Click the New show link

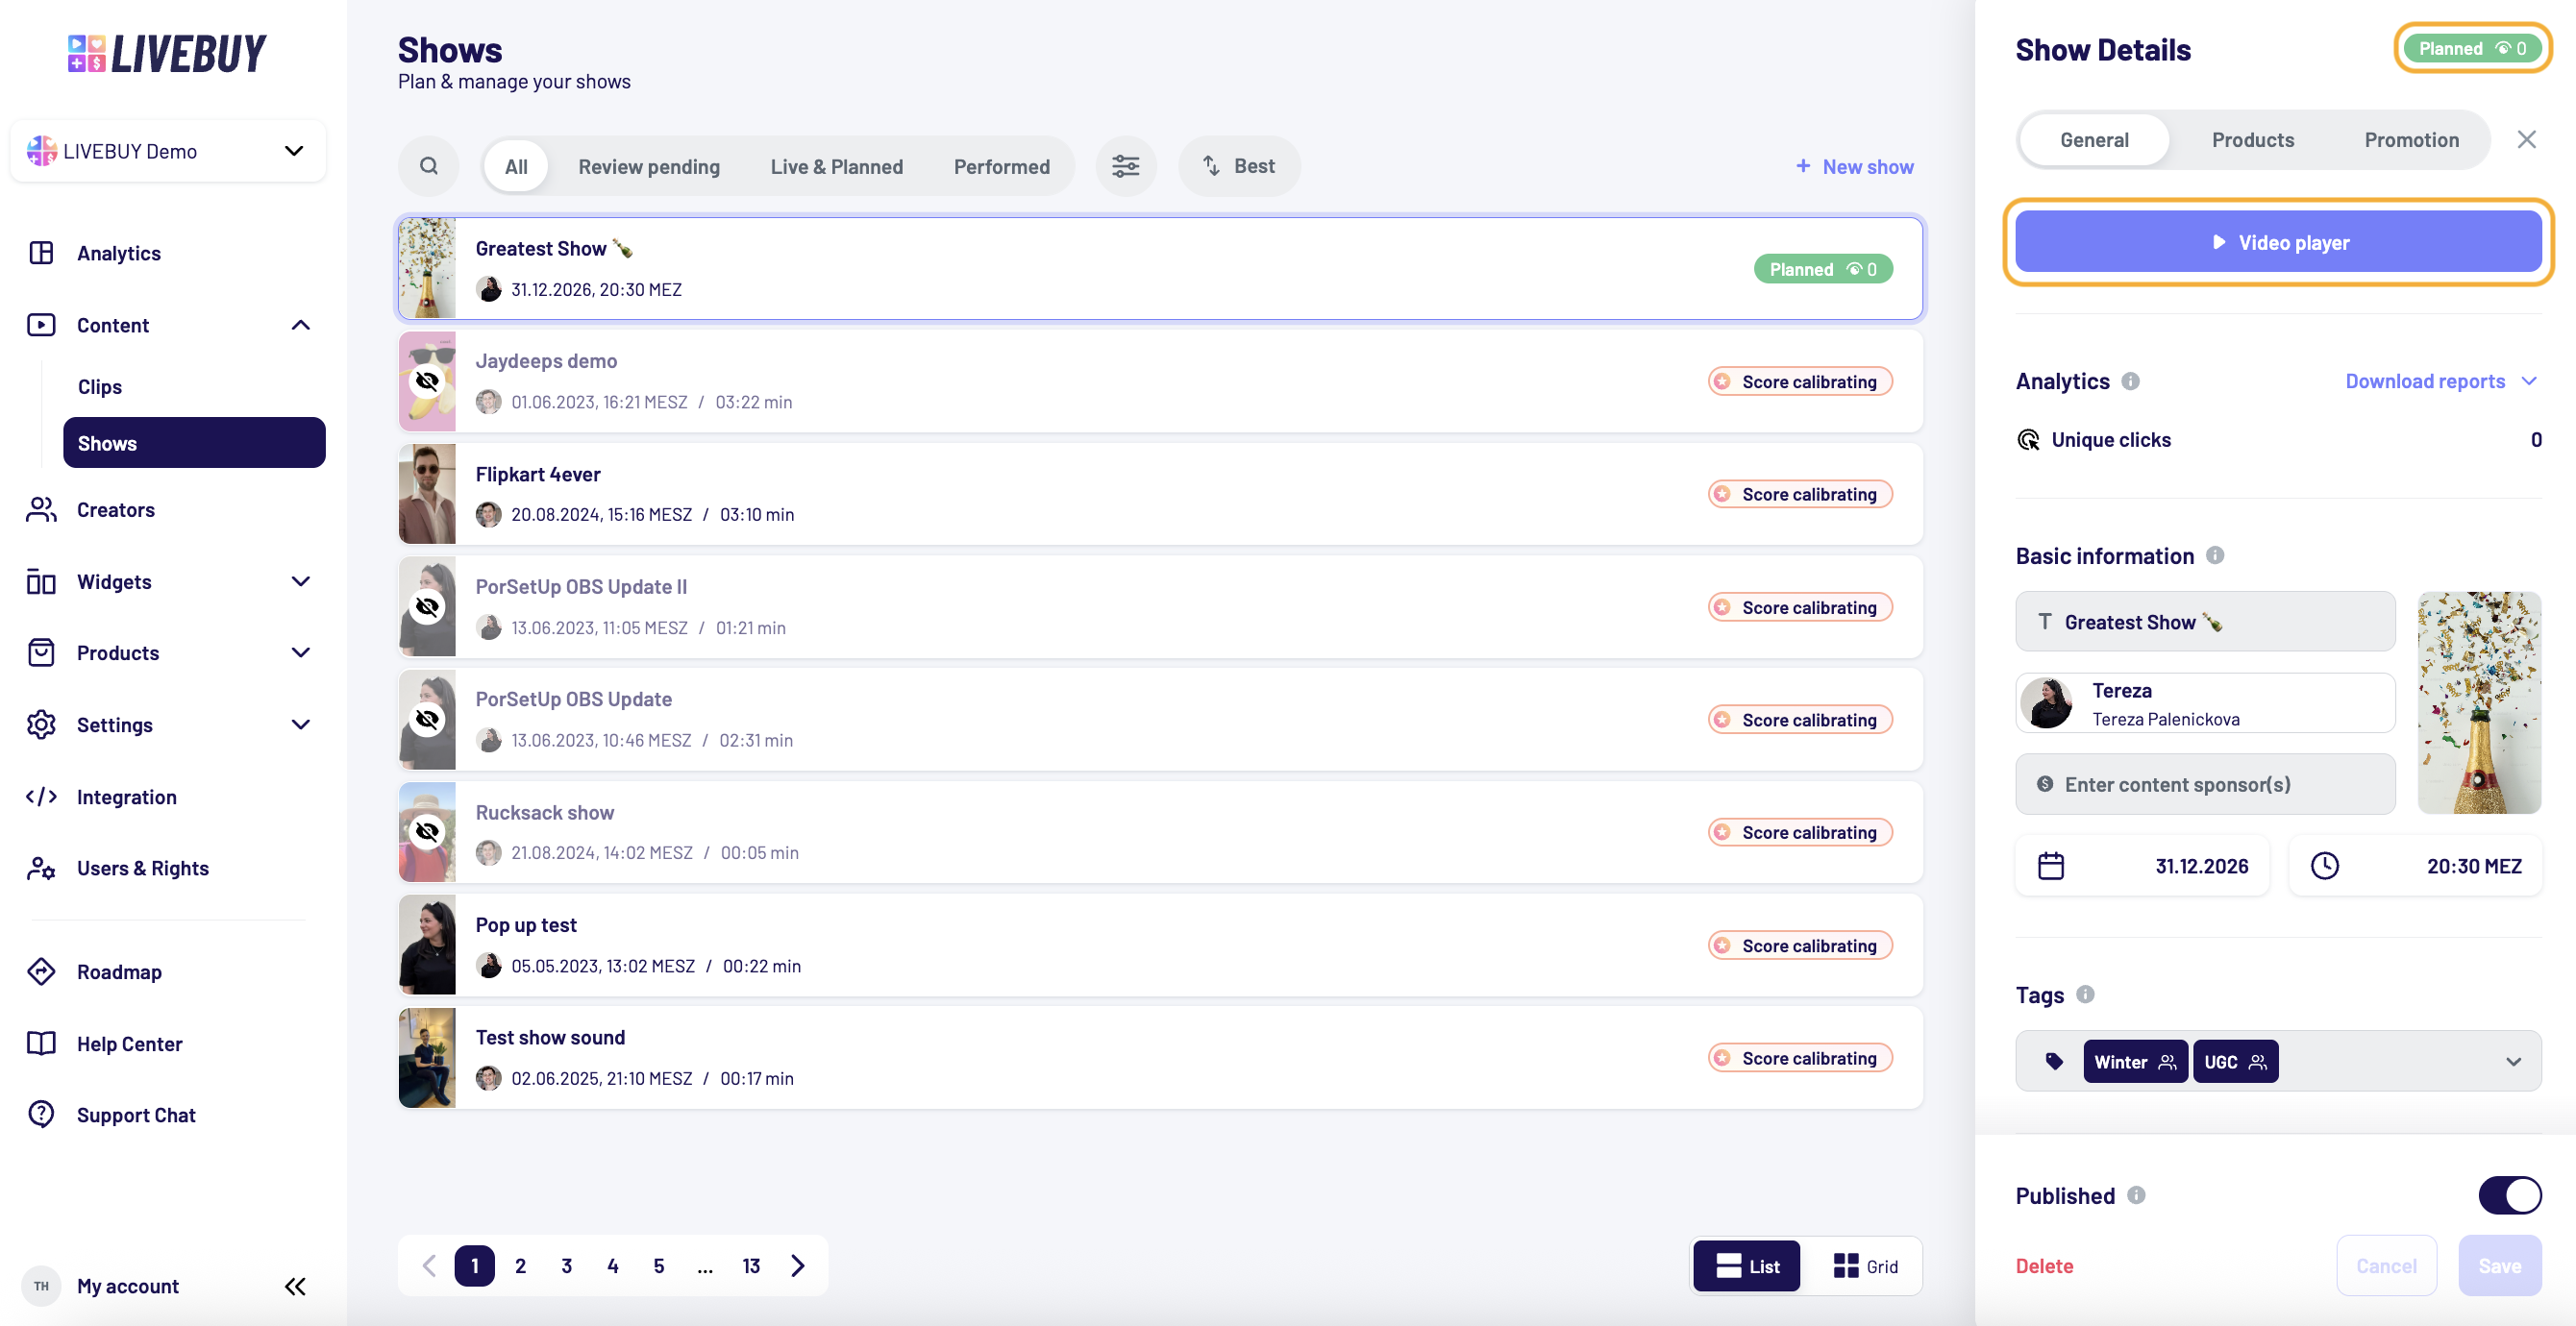tap(1855, 166)
